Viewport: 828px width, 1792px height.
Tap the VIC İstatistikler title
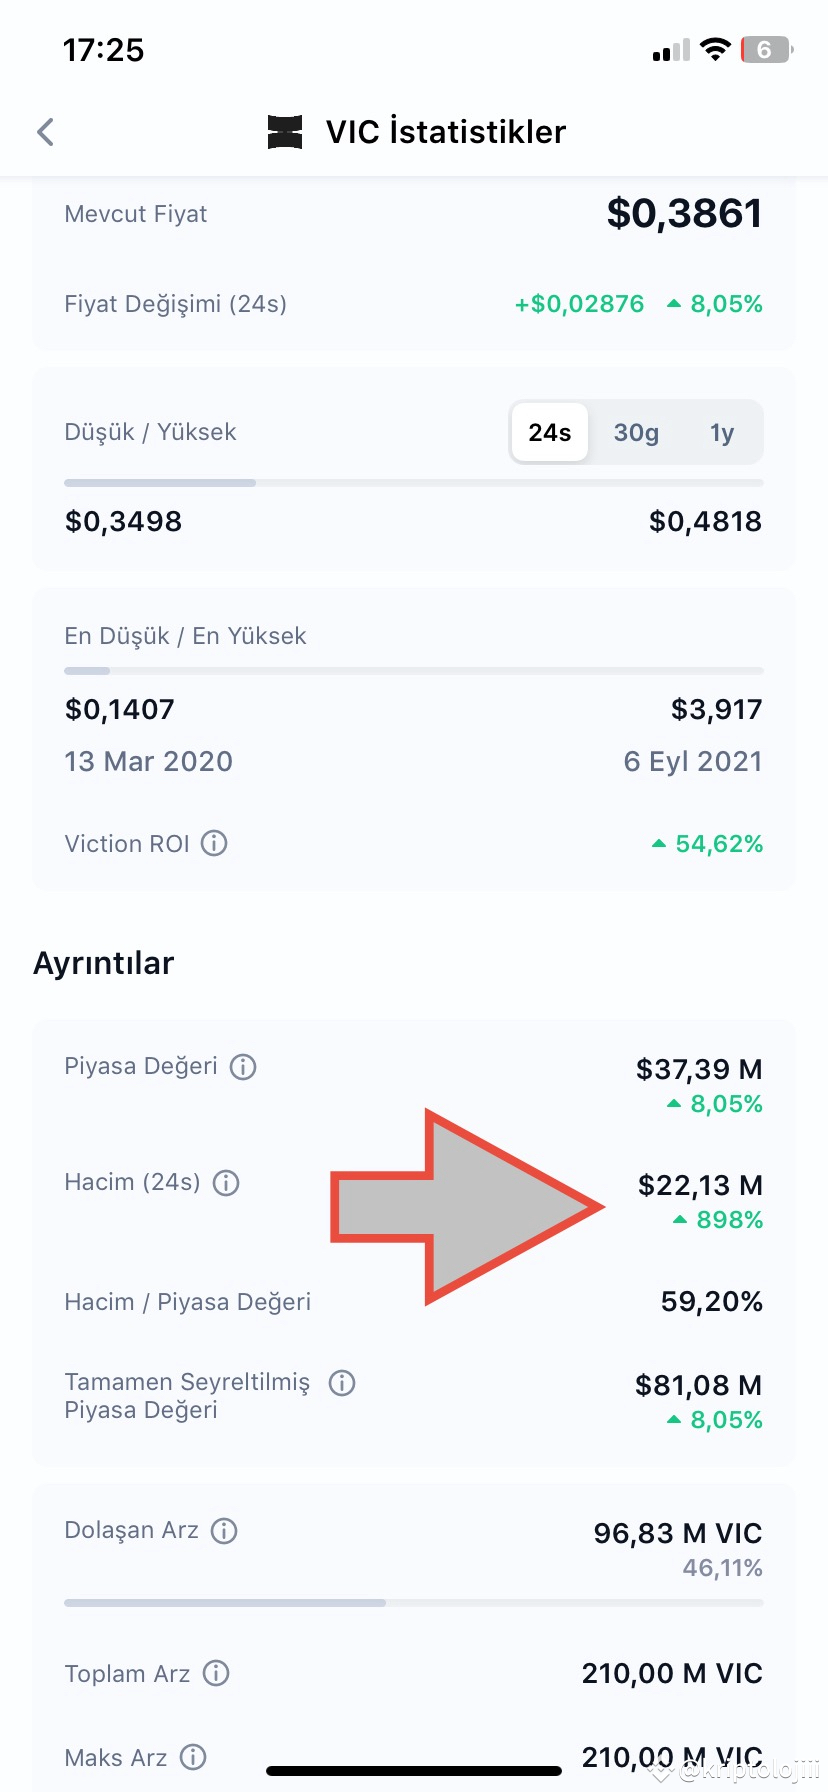(446, 131)
